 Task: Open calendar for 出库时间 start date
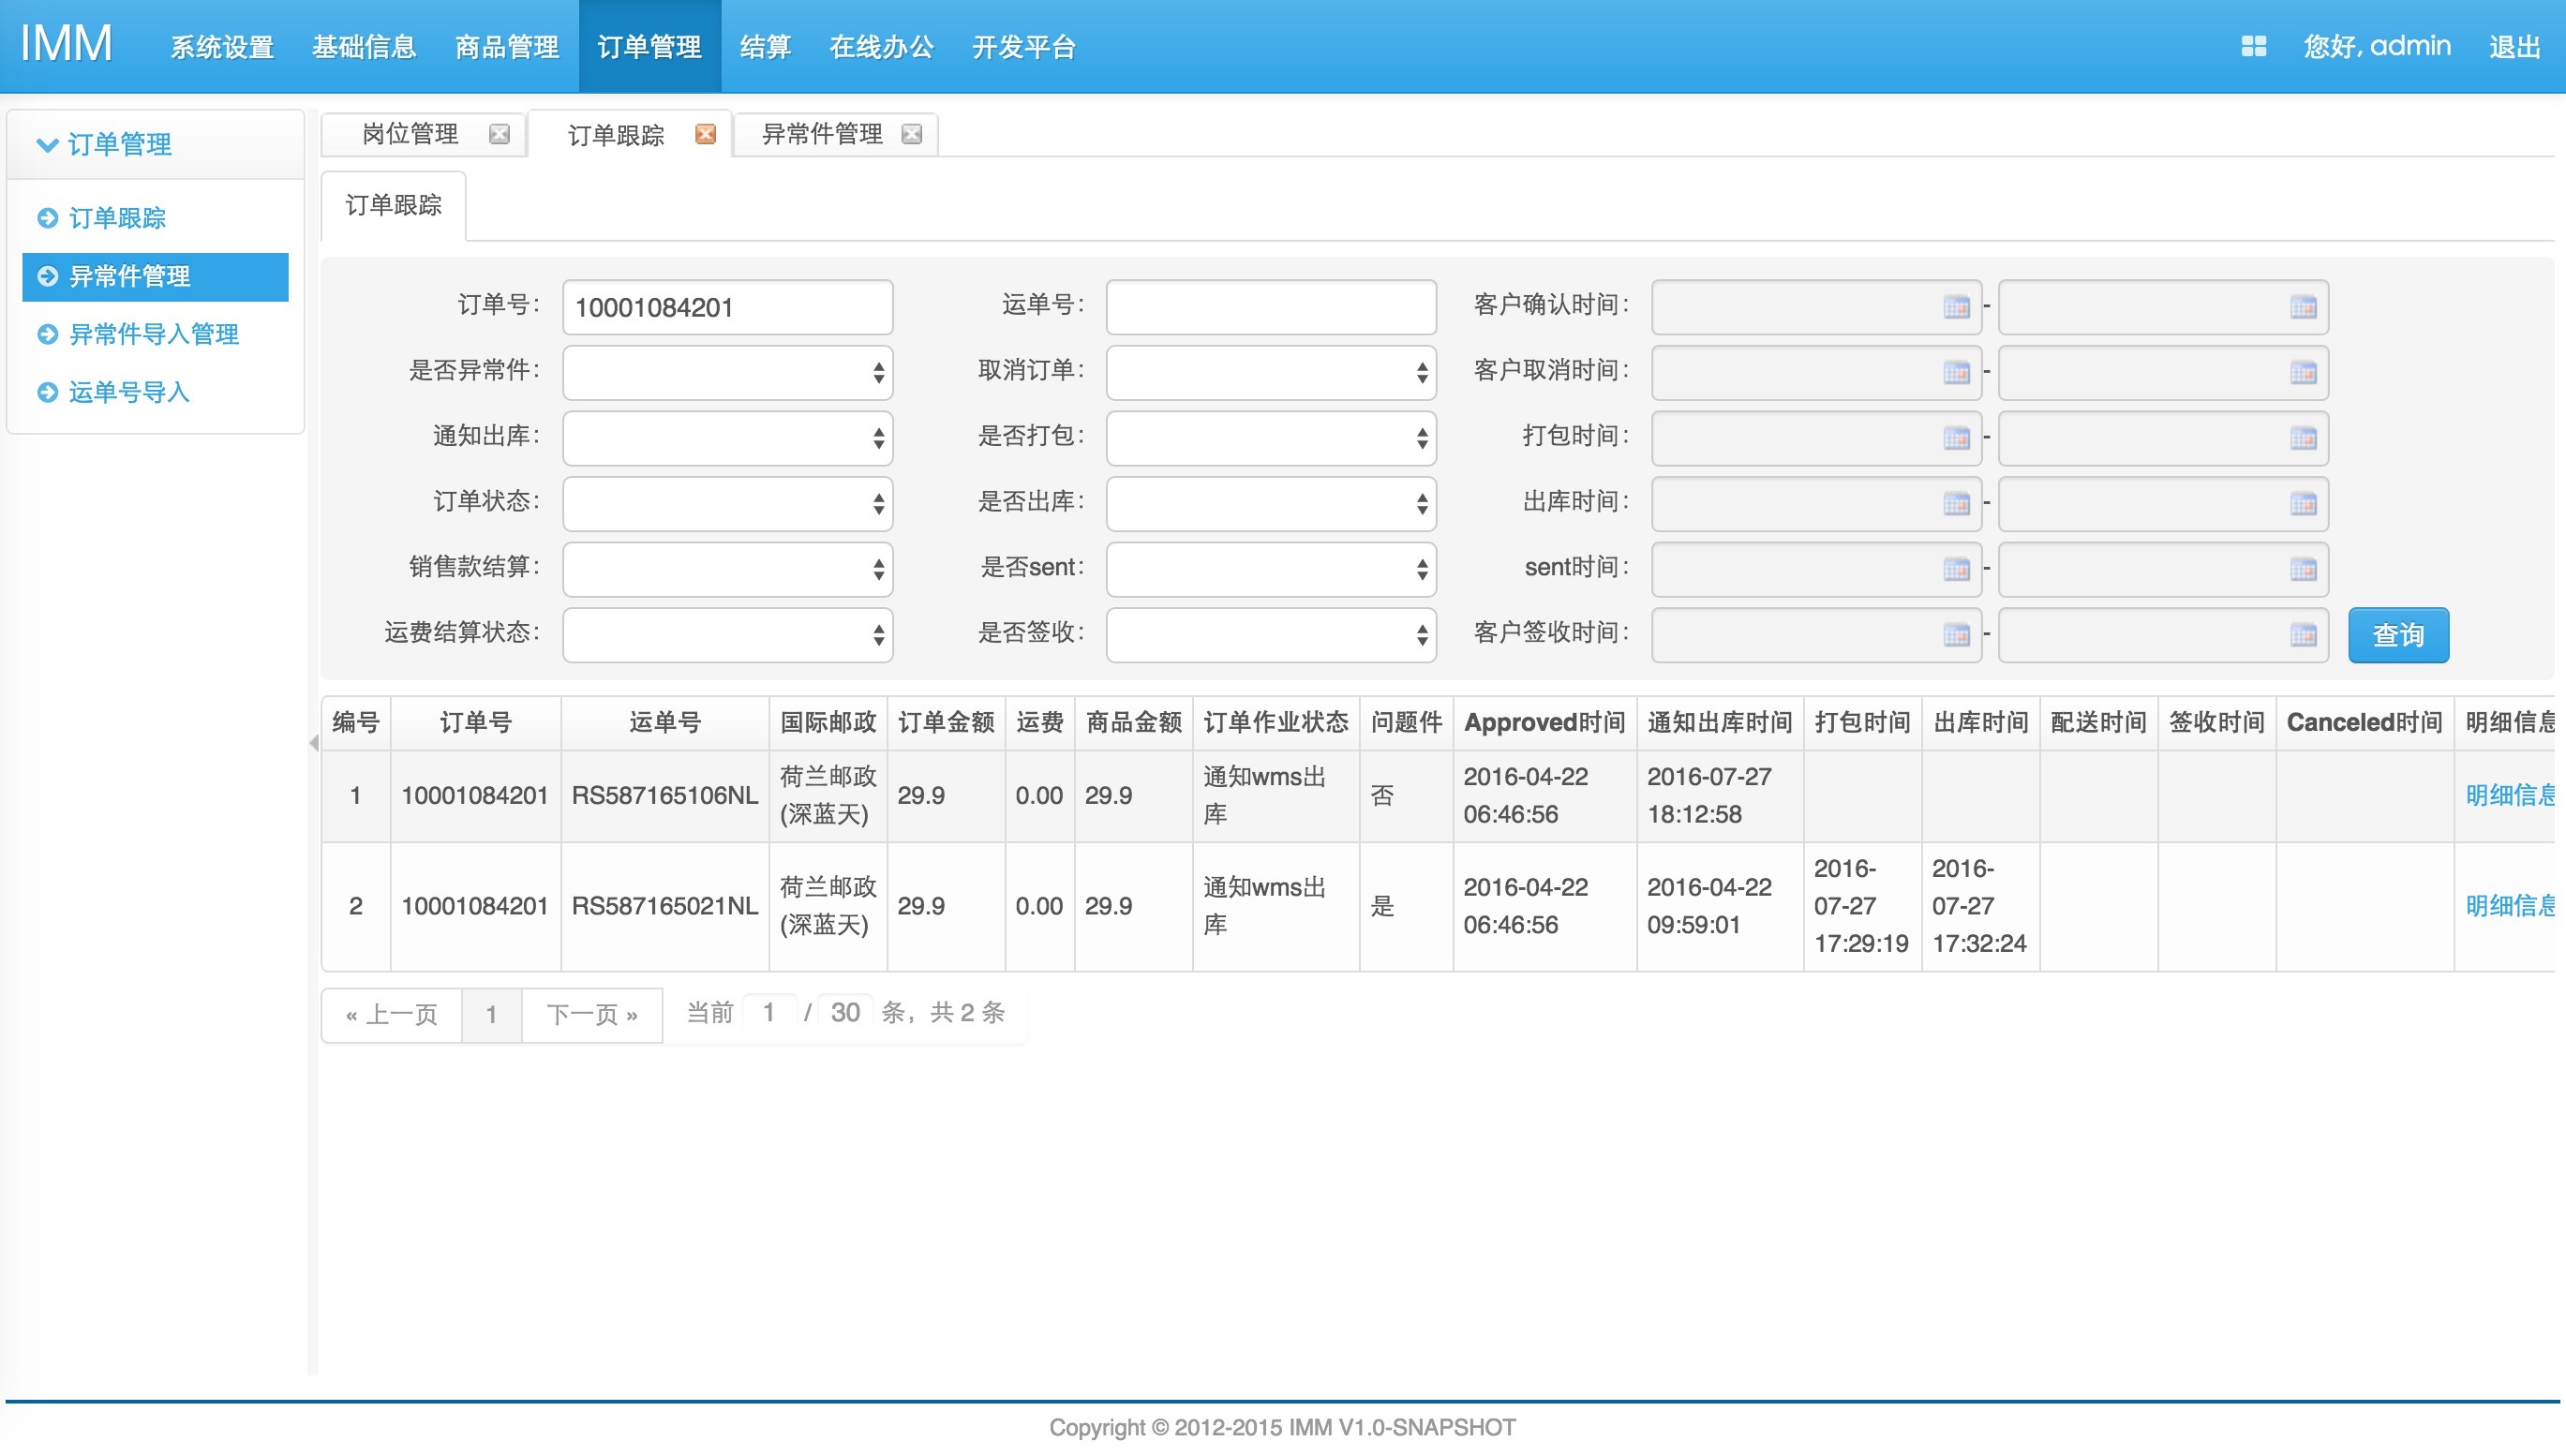coord(1956,503)
